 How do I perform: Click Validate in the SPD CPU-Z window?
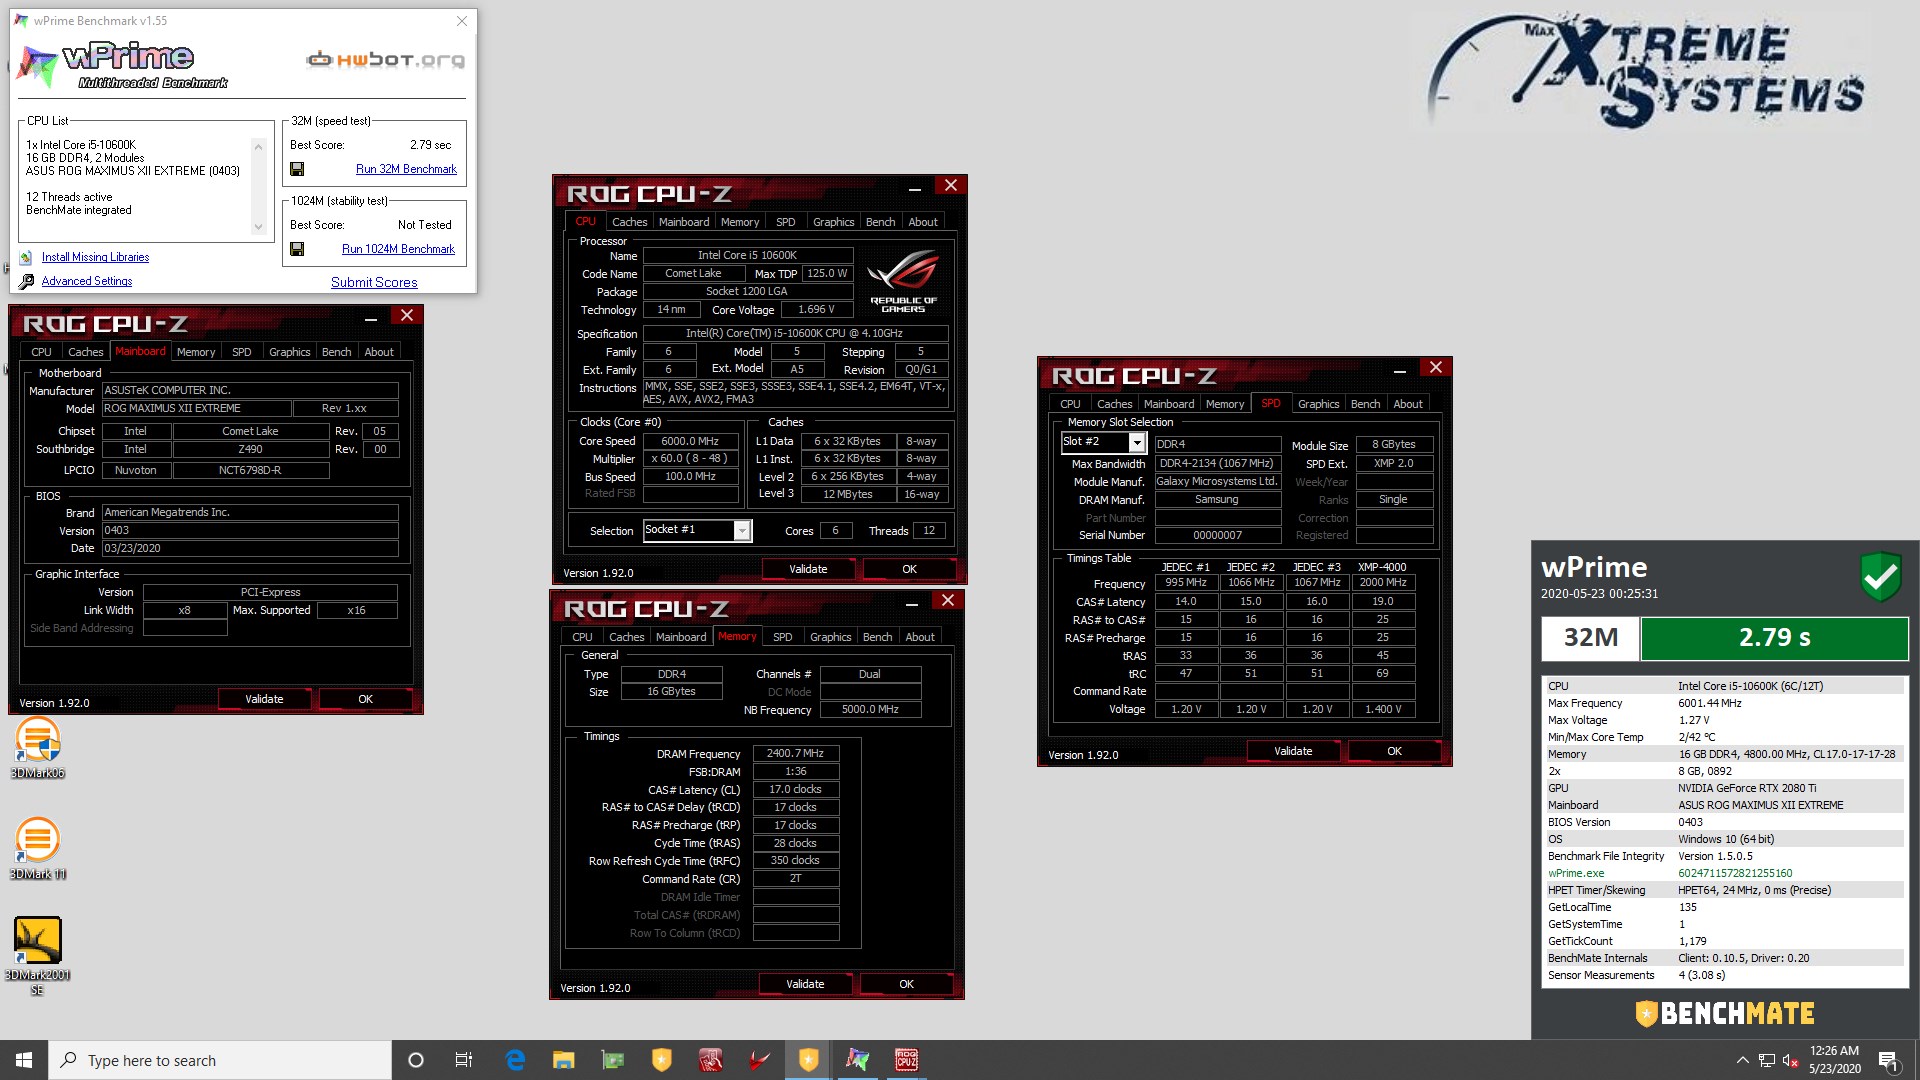click(x=1293, y=751)
